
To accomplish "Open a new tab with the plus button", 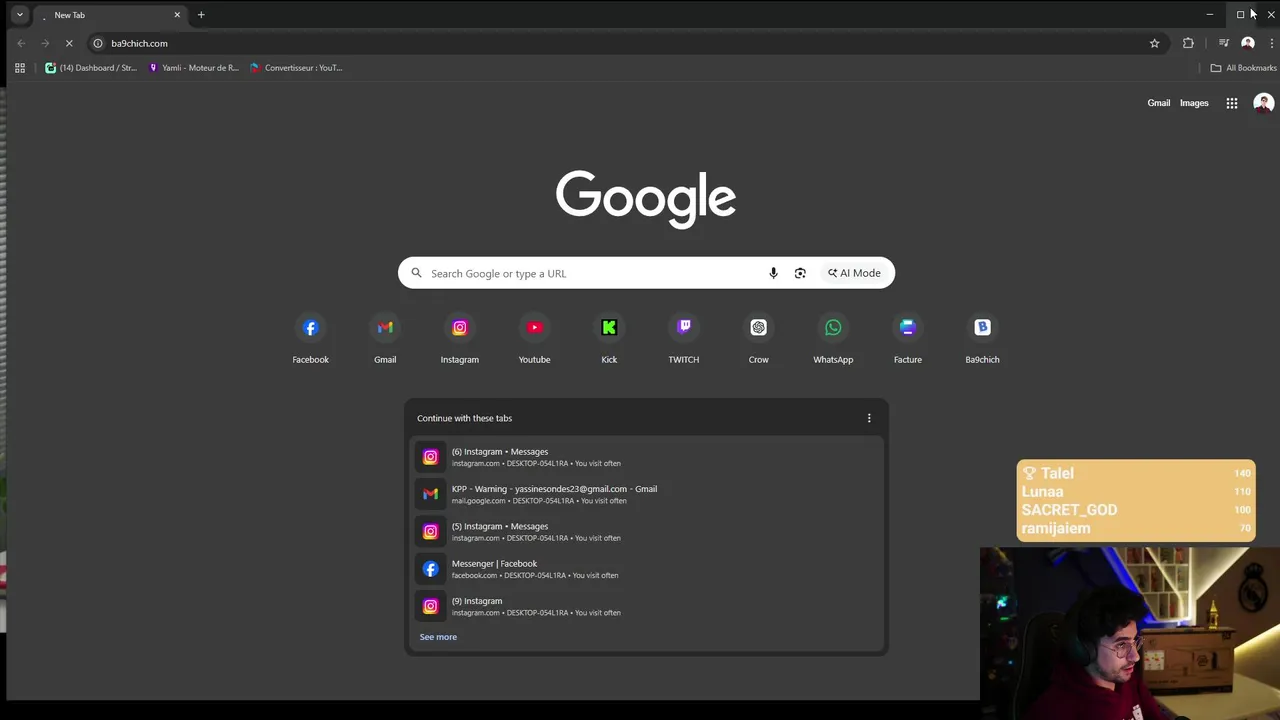I will pos(201,15).
